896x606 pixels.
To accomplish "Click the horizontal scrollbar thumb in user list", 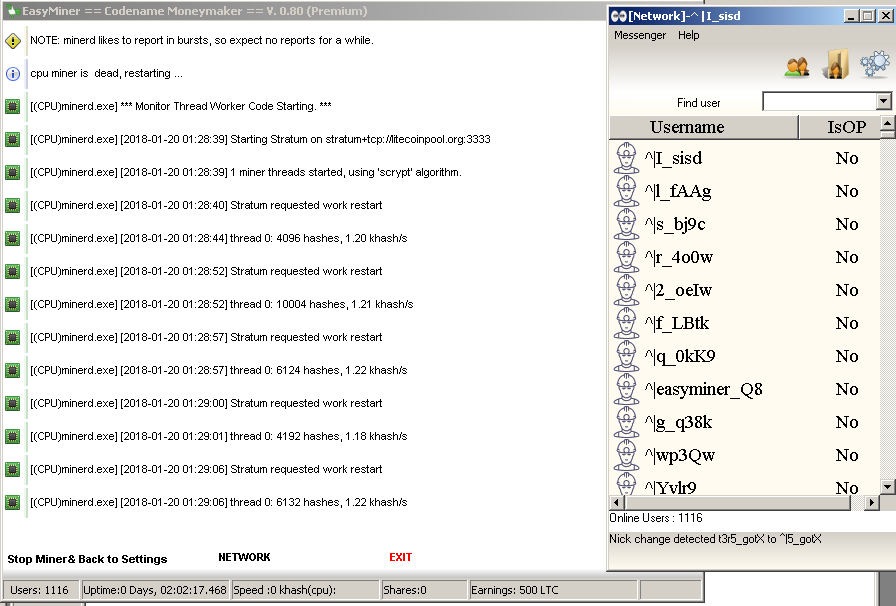I will click(737, 503).
